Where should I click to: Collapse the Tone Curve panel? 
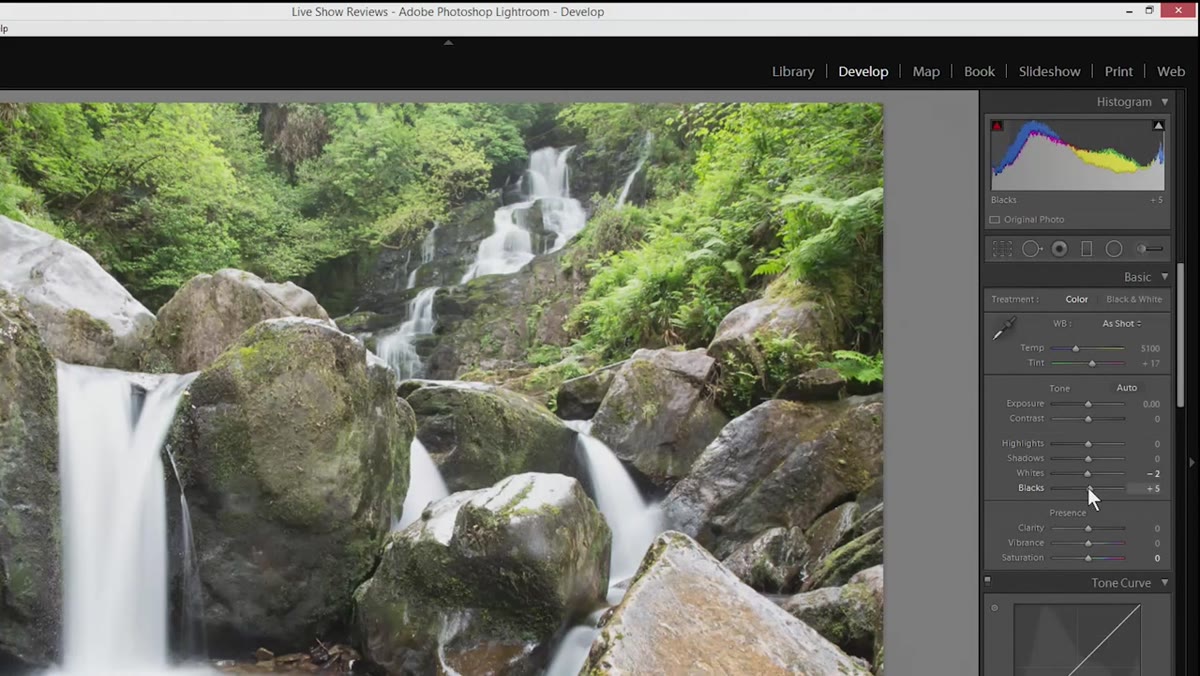[x=1164, y=583]
